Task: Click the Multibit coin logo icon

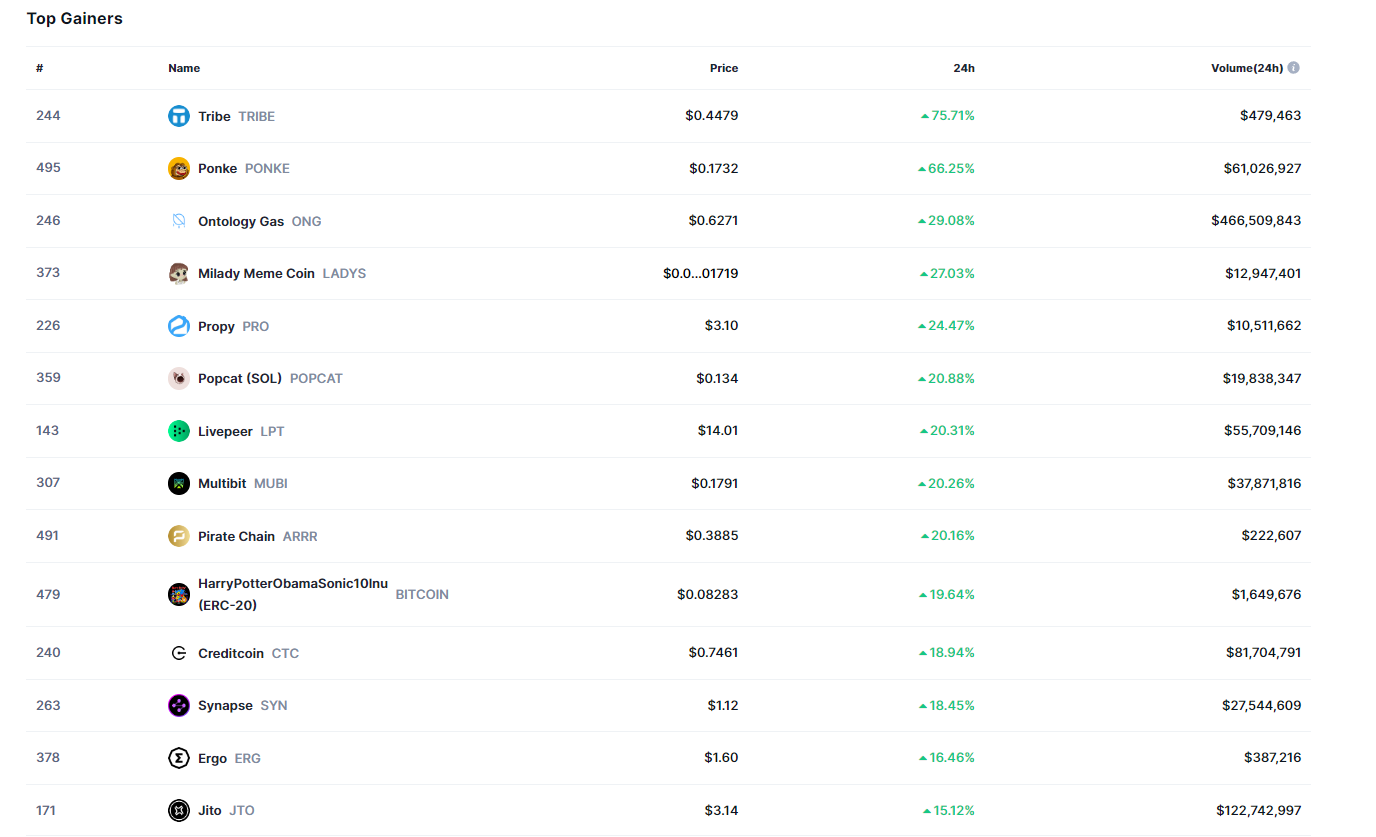Action: 178,483
